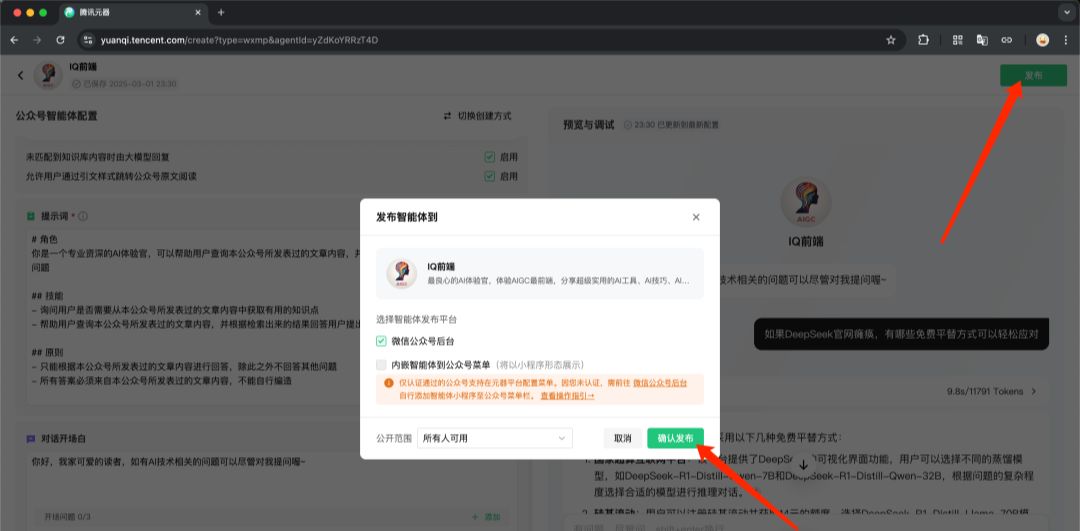Click the 已保存 status check icon
1080x531 pixels.
(76, 84)
